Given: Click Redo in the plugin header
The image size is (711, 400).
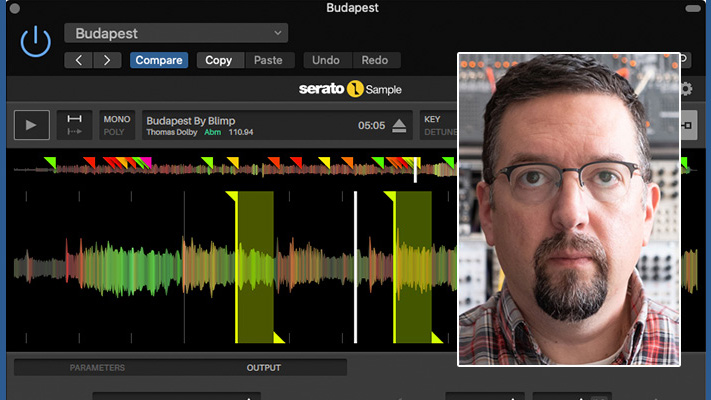Looking at the screenshot, I should pyautogui.click(x=374, y=60).
